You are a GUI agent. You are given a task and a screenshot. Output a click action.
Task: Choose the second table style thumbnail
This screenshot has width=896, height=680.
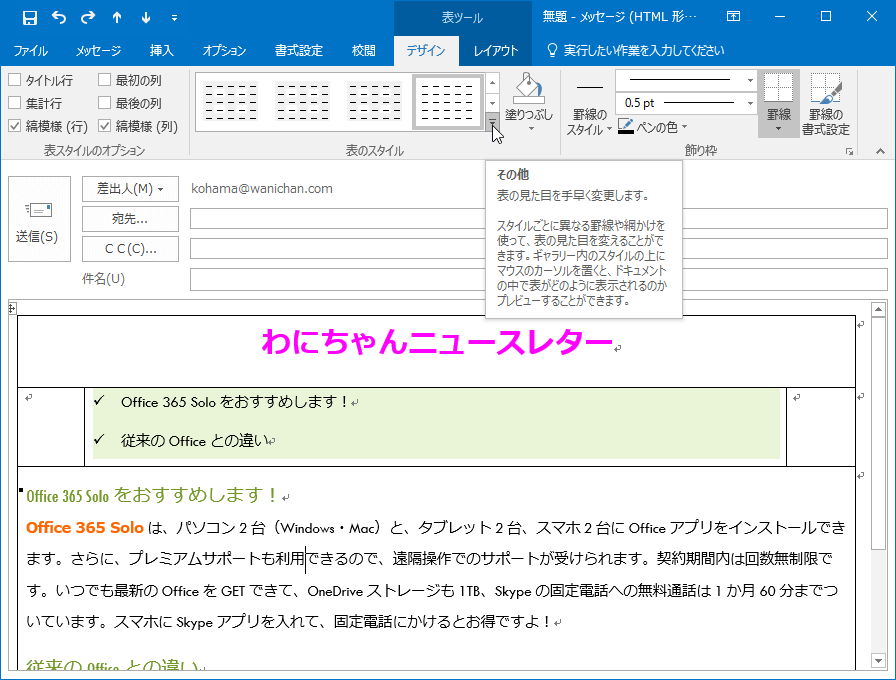(303, 102)
